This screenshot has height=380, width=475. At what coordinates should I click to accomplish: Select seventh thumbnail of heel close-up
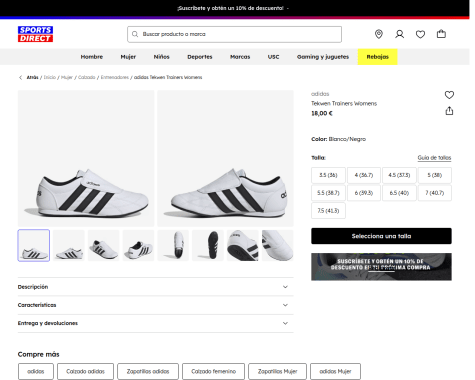pos(243,245)
